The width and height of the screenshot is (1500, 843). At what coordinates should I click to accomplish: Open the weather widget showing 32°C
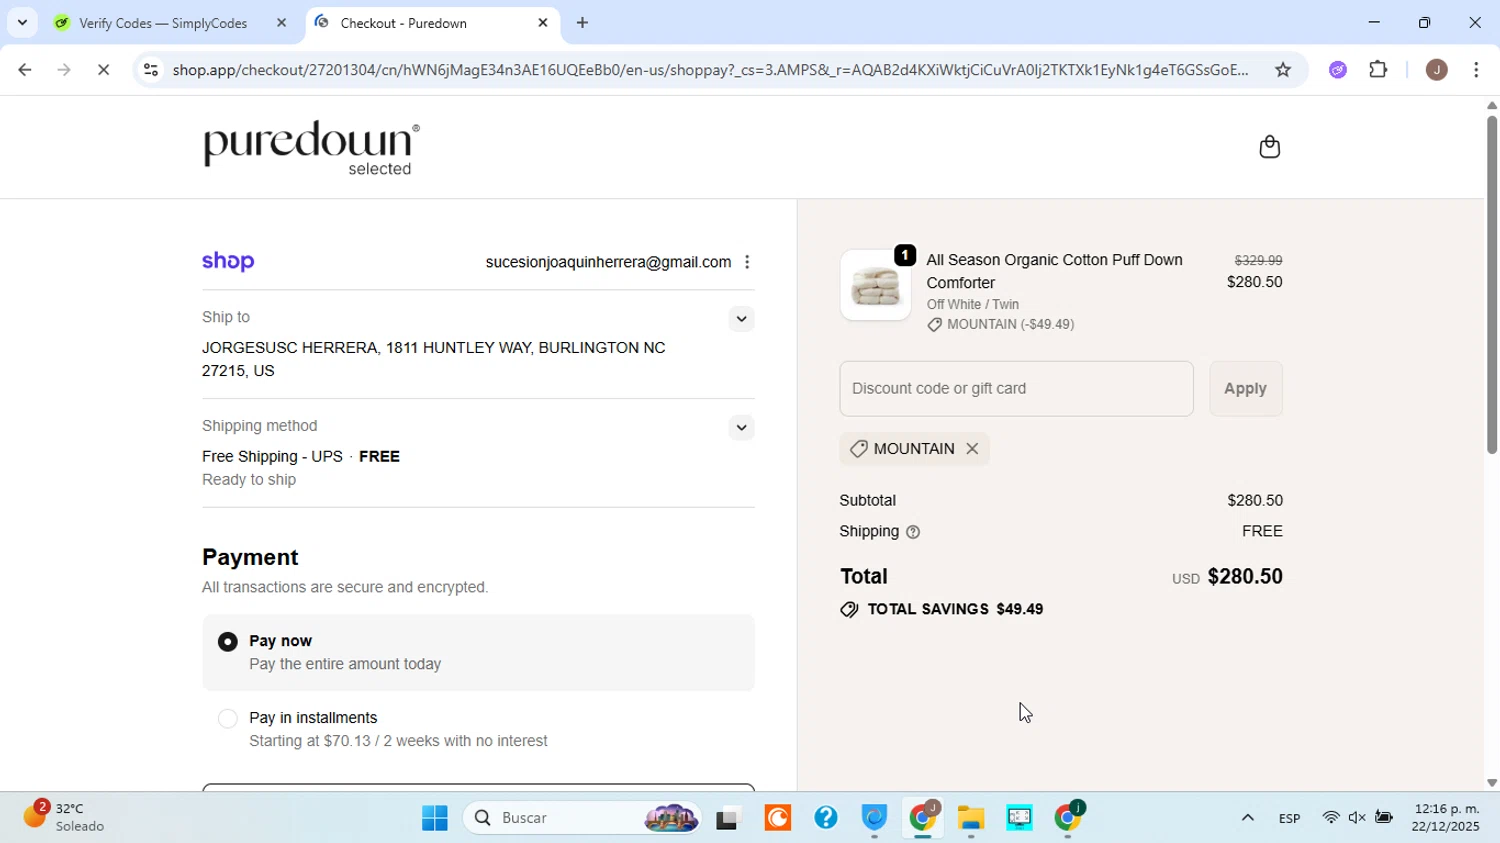[66, 818]
